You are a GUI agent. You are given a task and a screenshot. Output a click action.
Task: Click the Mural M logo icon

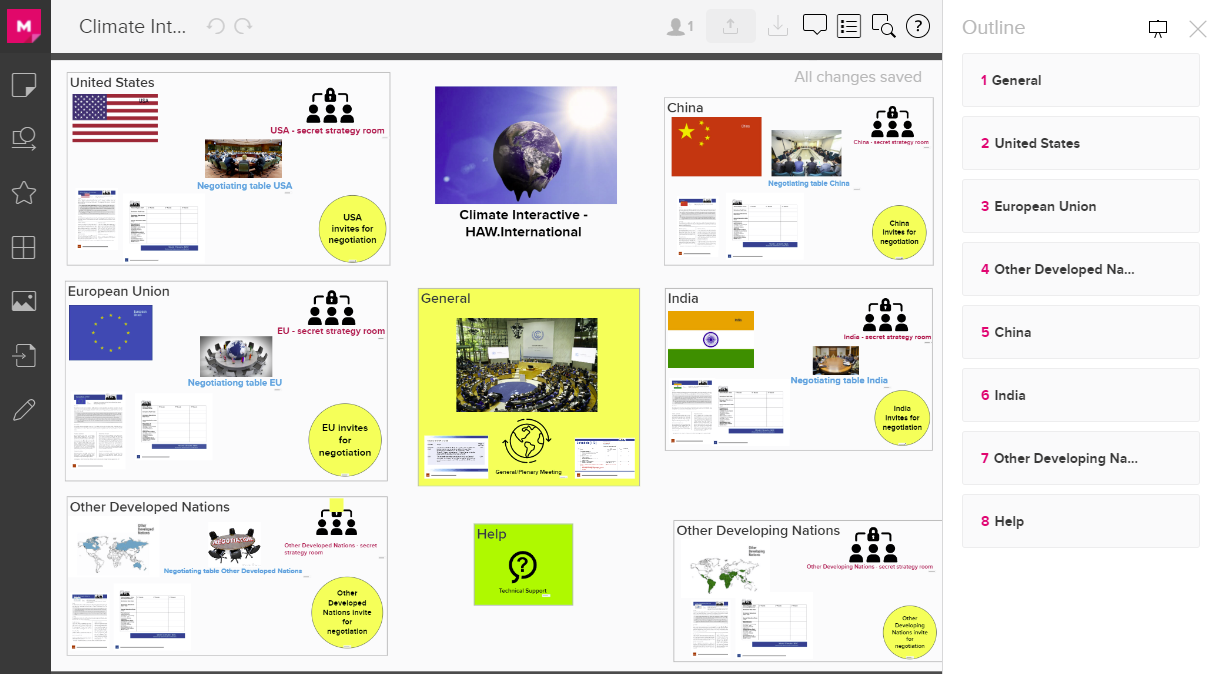tap(24, 24)
